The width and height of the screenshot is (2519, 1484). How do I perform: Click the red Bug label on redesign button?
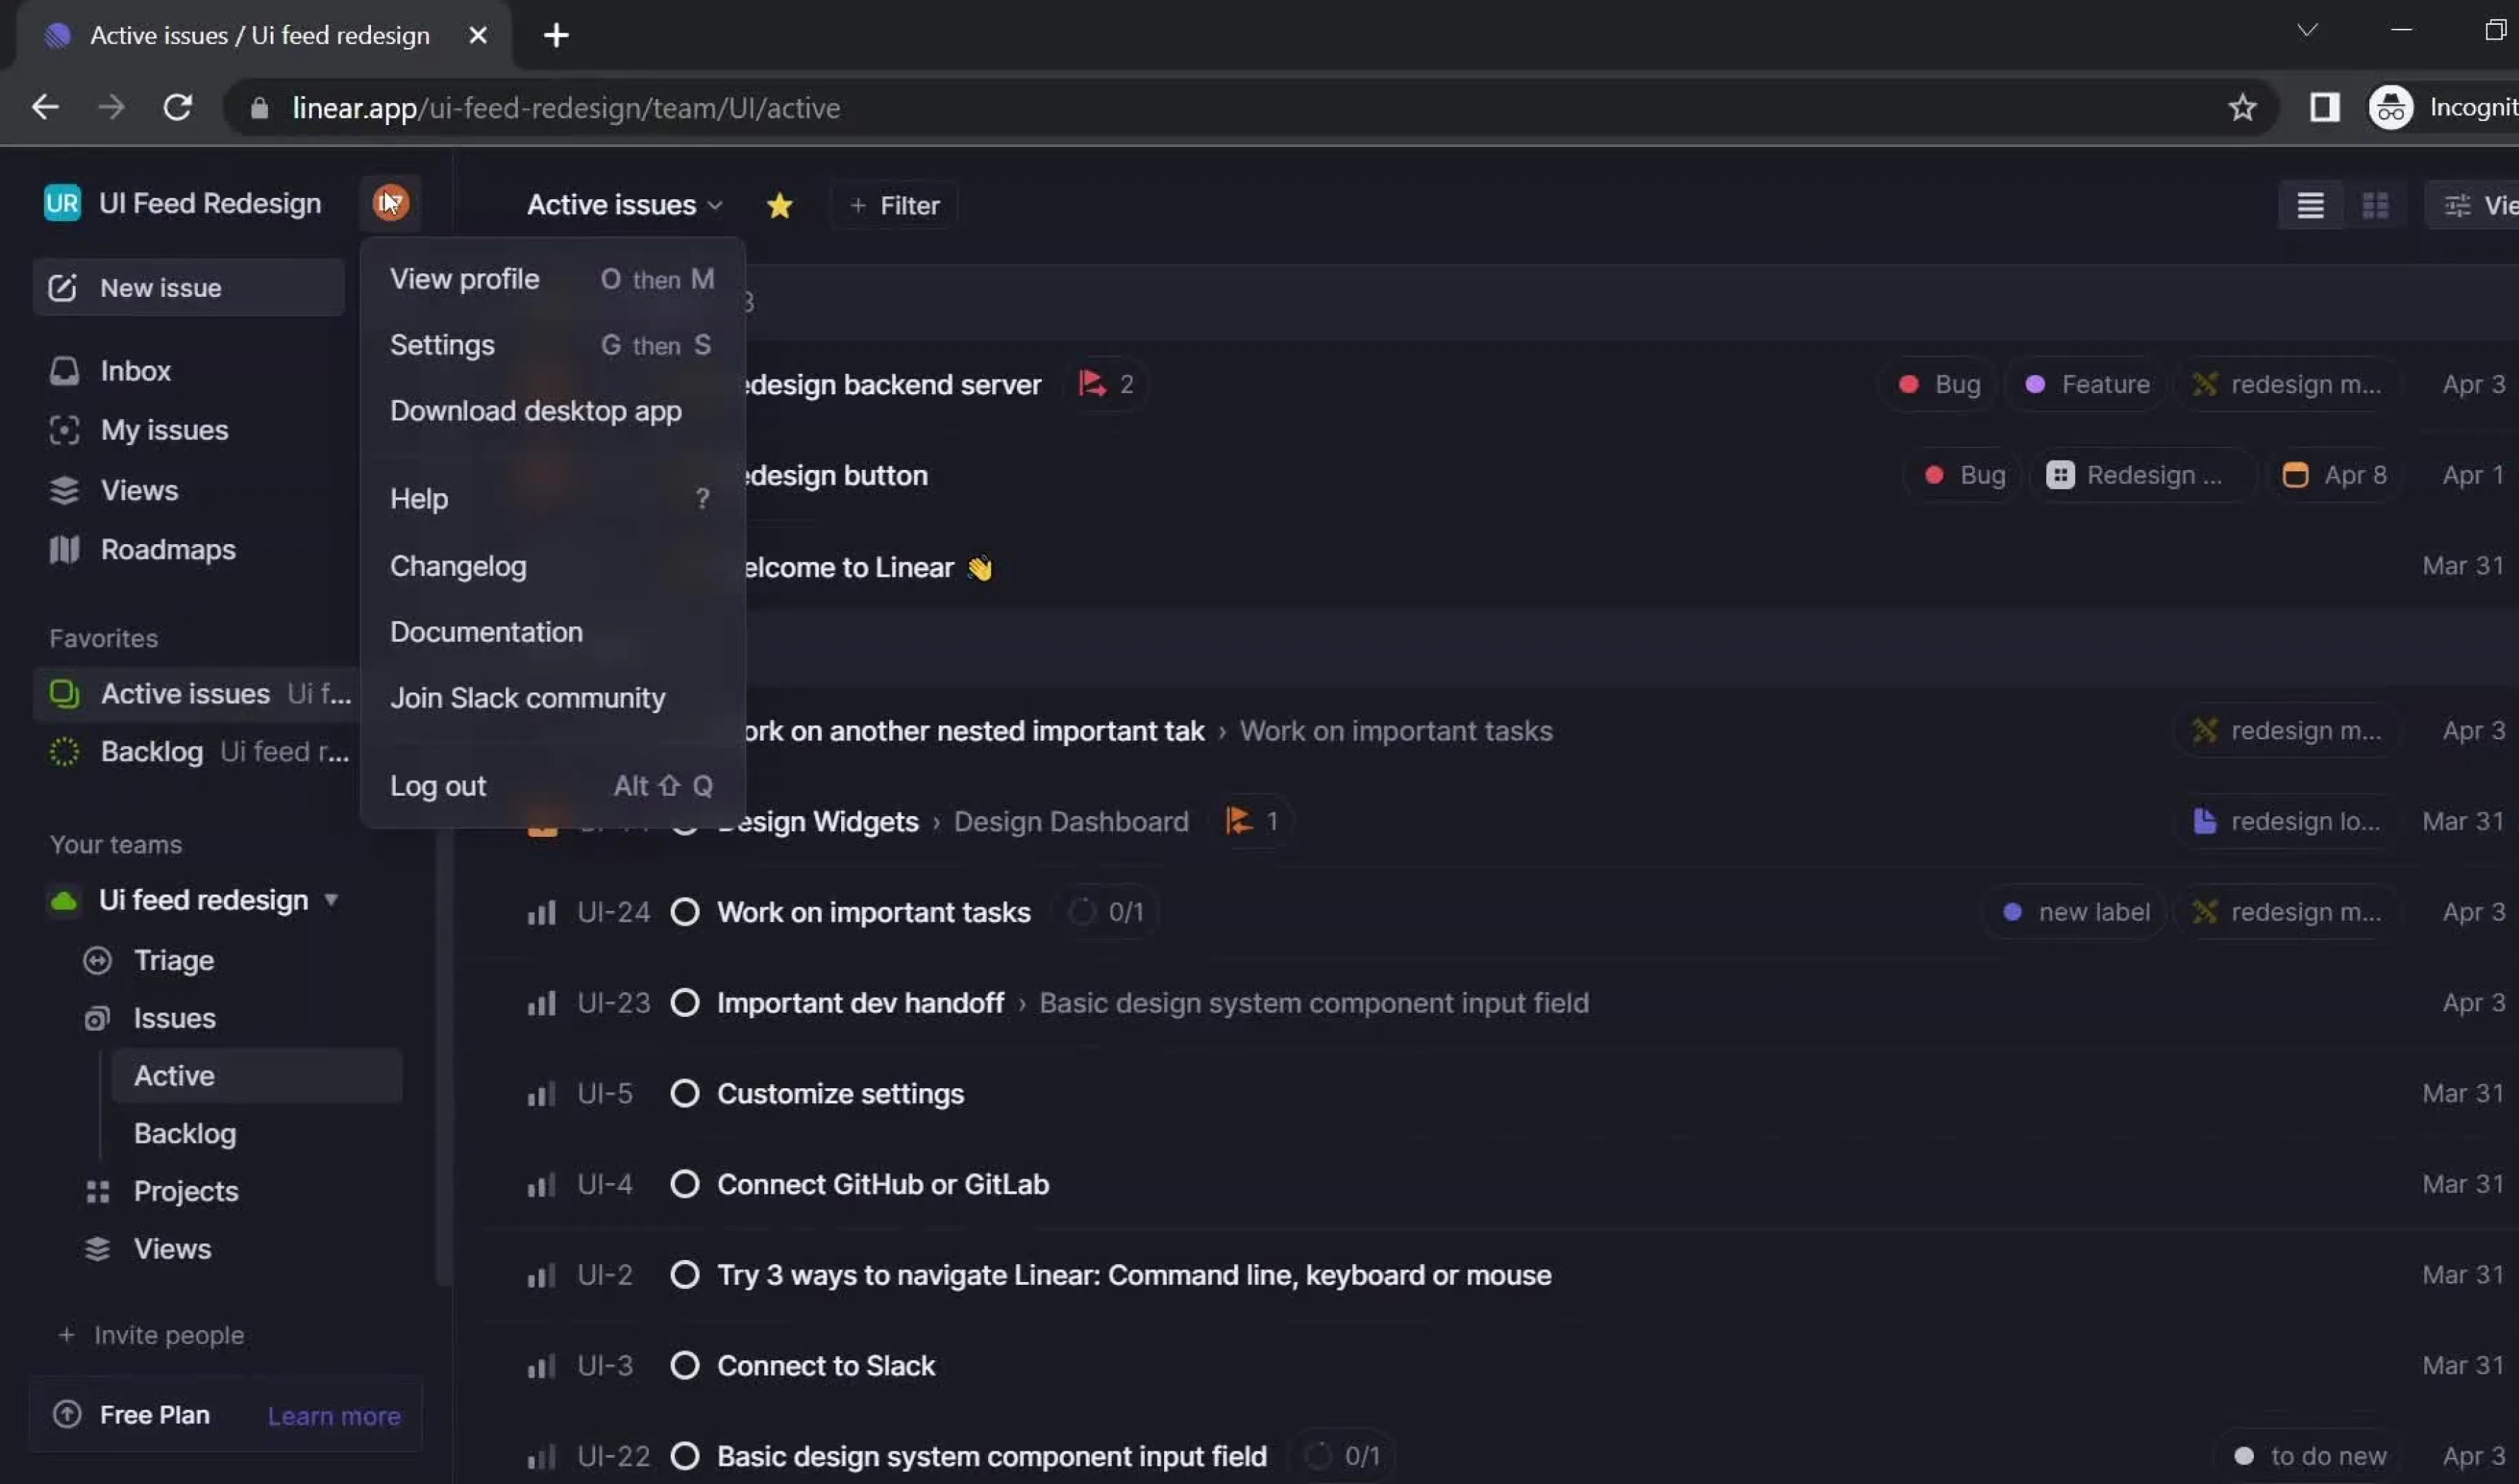click(1964, 476)
